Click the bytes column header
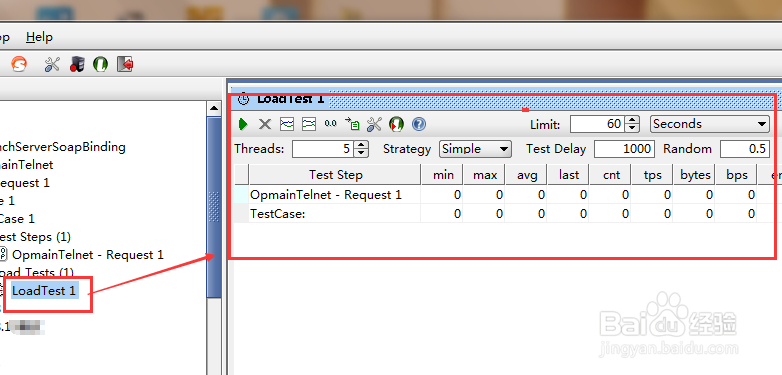 point(694,175)
